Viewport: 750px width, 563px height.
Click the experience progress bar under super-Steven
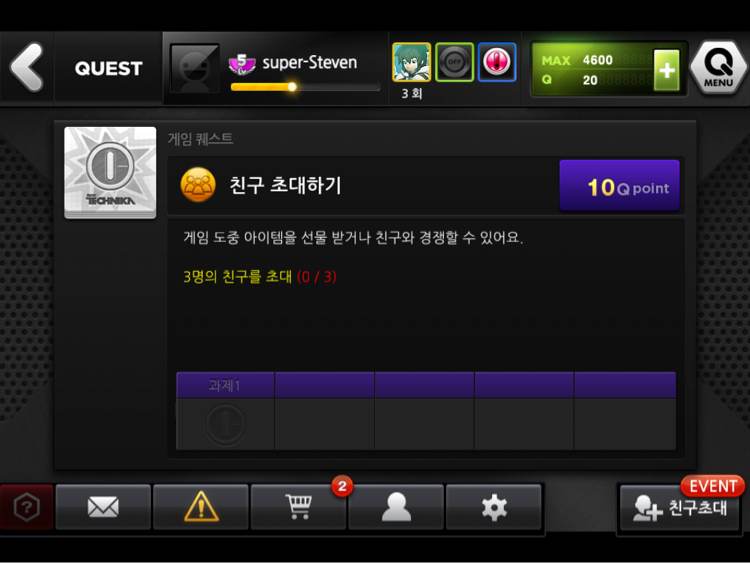pos(305,87)
